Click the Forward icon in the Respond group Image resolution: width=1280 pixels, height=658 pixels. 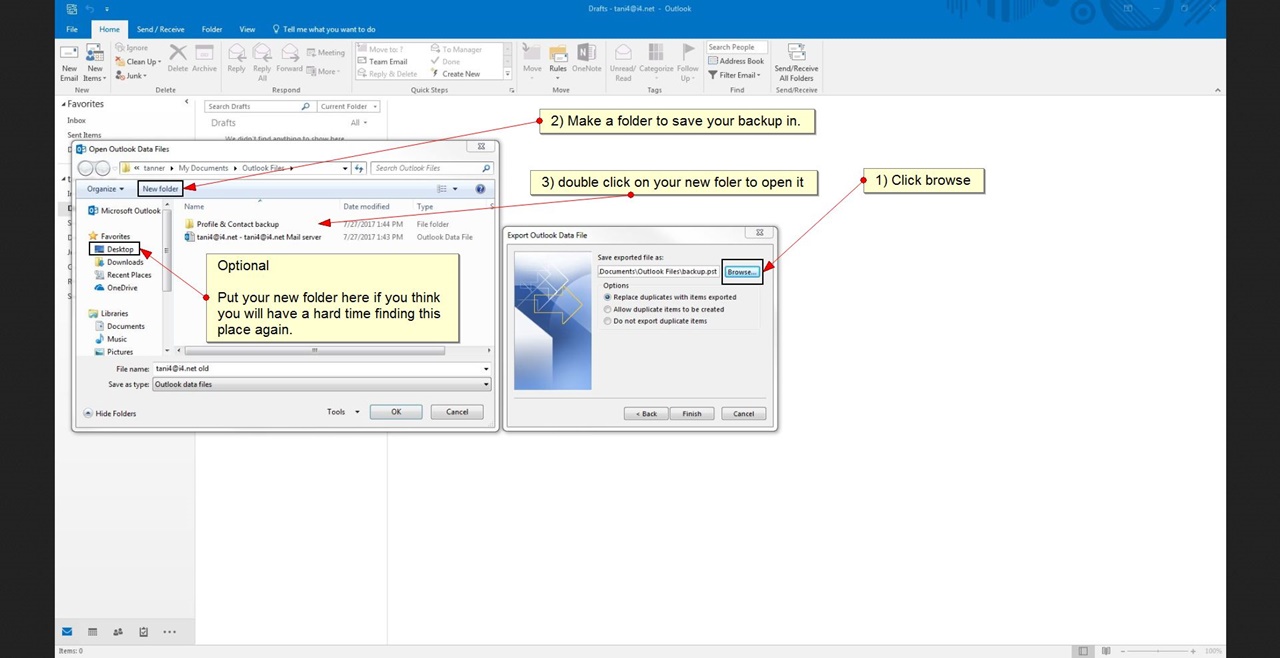289,58
